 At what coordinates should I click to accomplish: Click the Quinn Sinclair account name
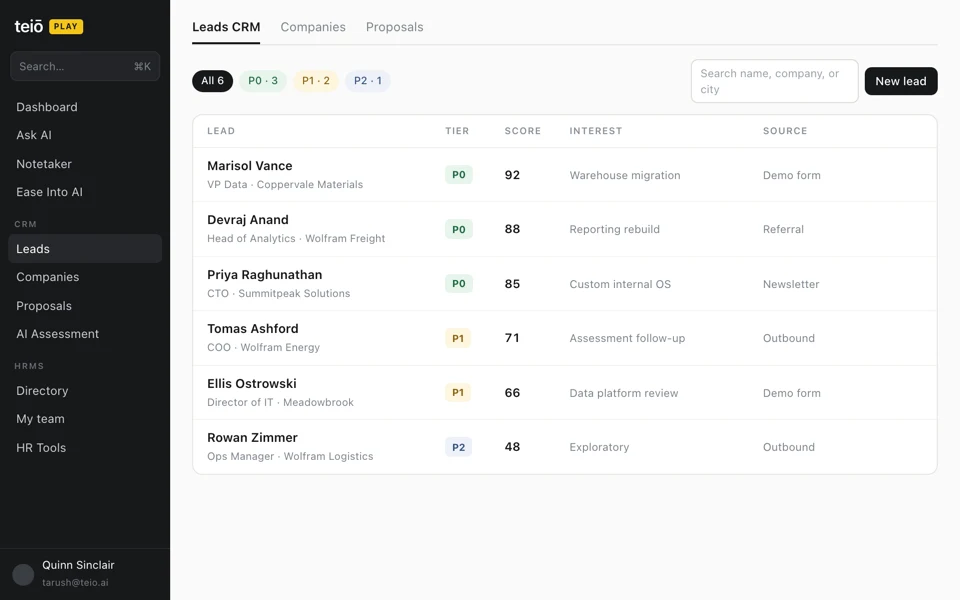[x=78, y=565]
